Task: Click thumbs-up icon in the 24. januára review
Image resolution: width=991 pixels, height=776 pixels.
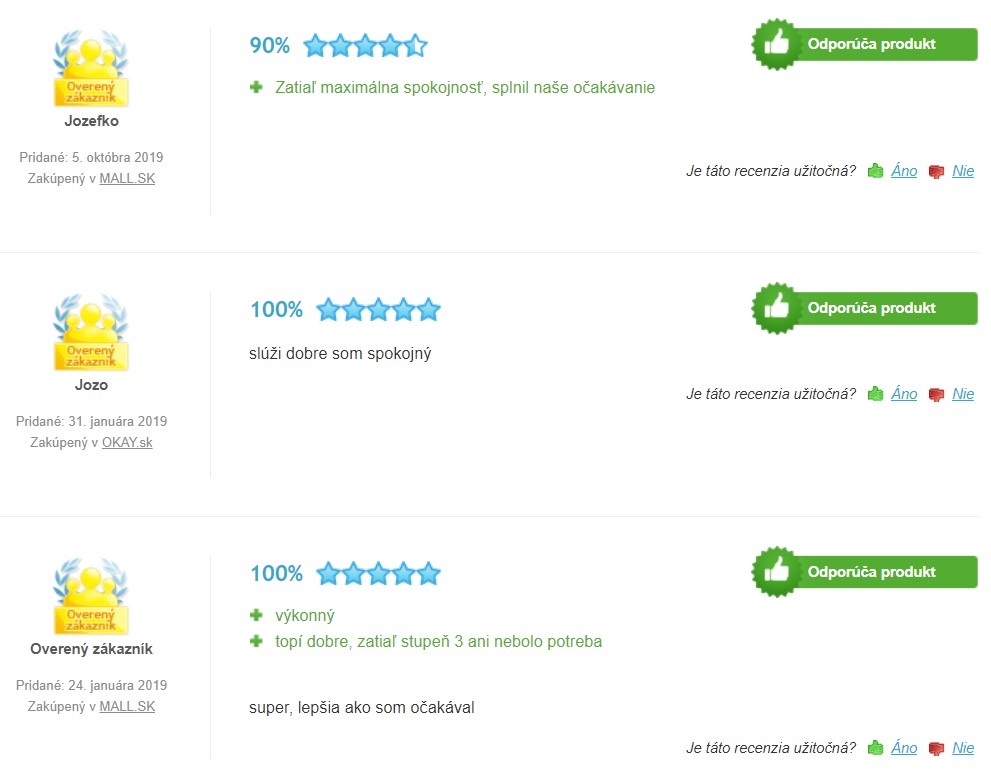Action: pyautogui.click(x=875, y=748)
